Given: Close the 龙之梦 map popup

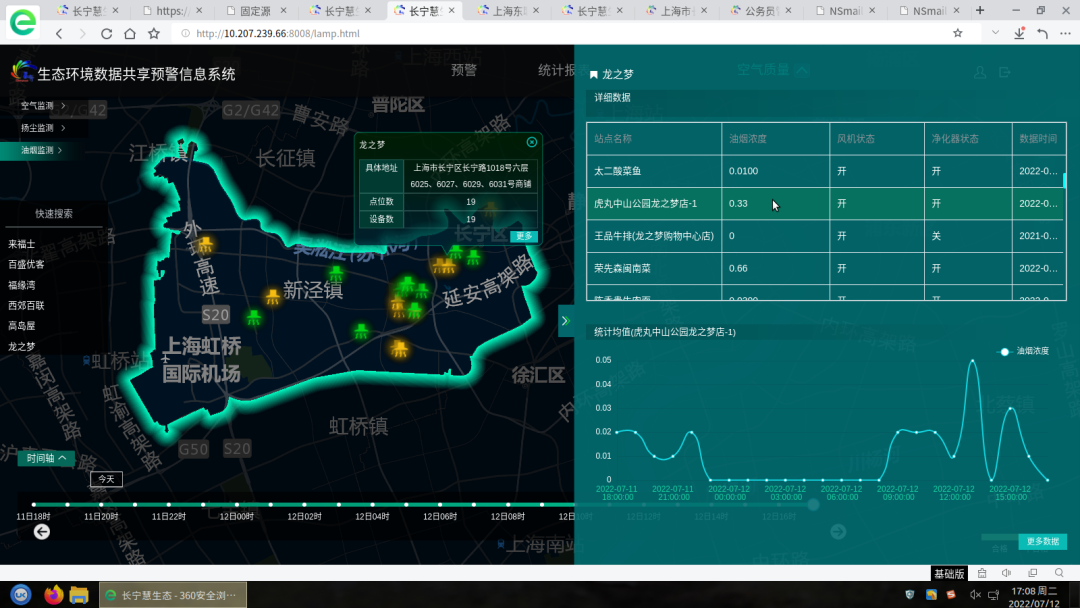Looking at the screenshot, I should [x=532, y=142].
